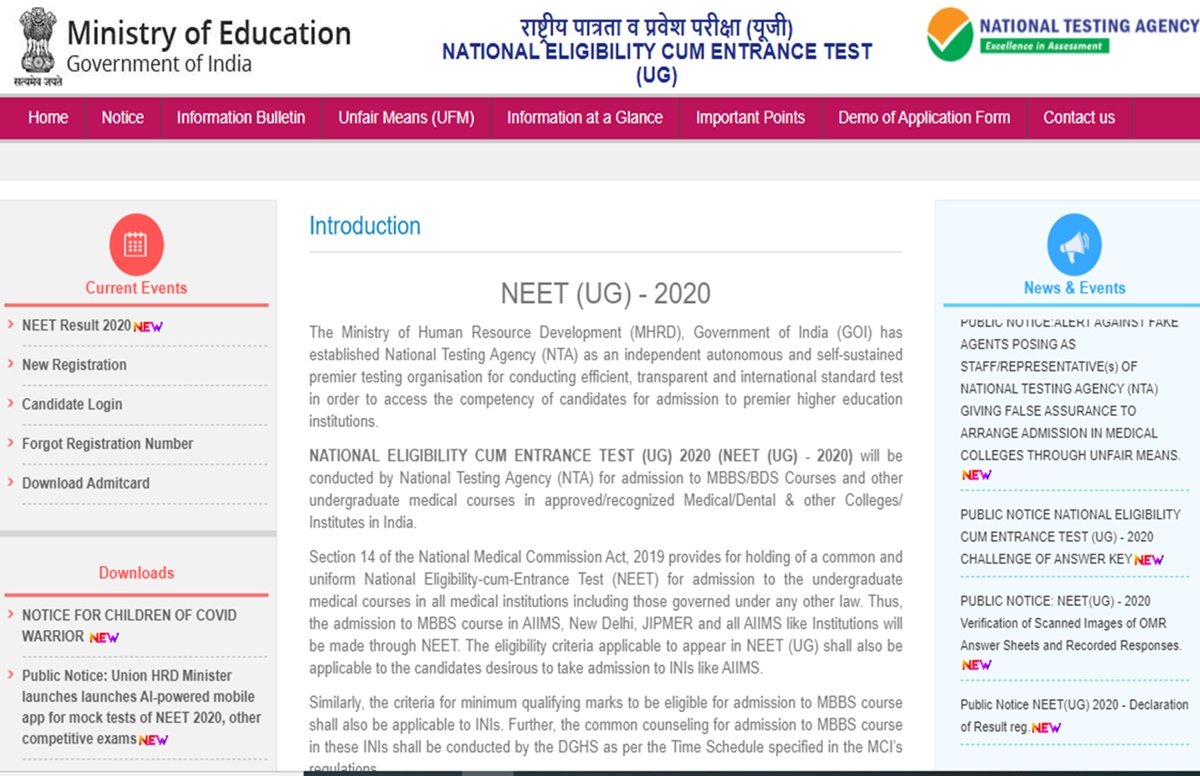Open the Information Bulletin menu
1200x776 pixels.
coord(241,117)
